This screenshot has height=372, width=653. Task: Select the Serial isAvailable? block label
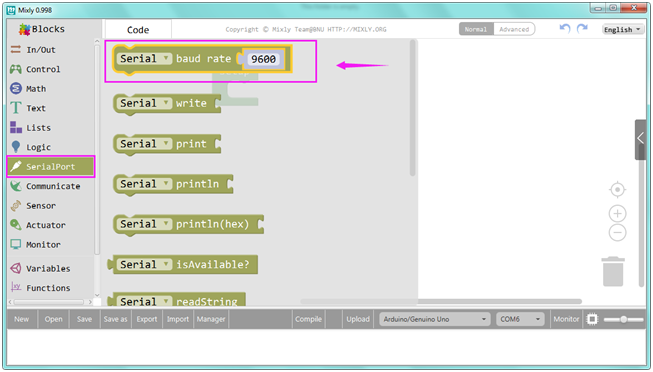coord(212,265)
